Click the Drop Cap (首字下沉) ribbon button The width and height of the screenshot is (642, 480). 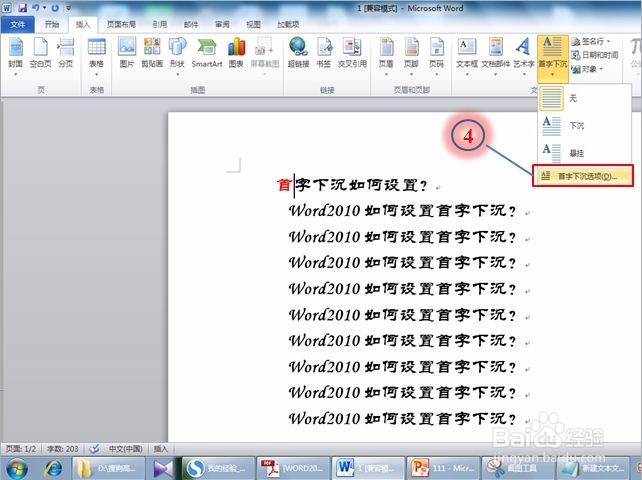pyautogui.click(x=553, y=57)
